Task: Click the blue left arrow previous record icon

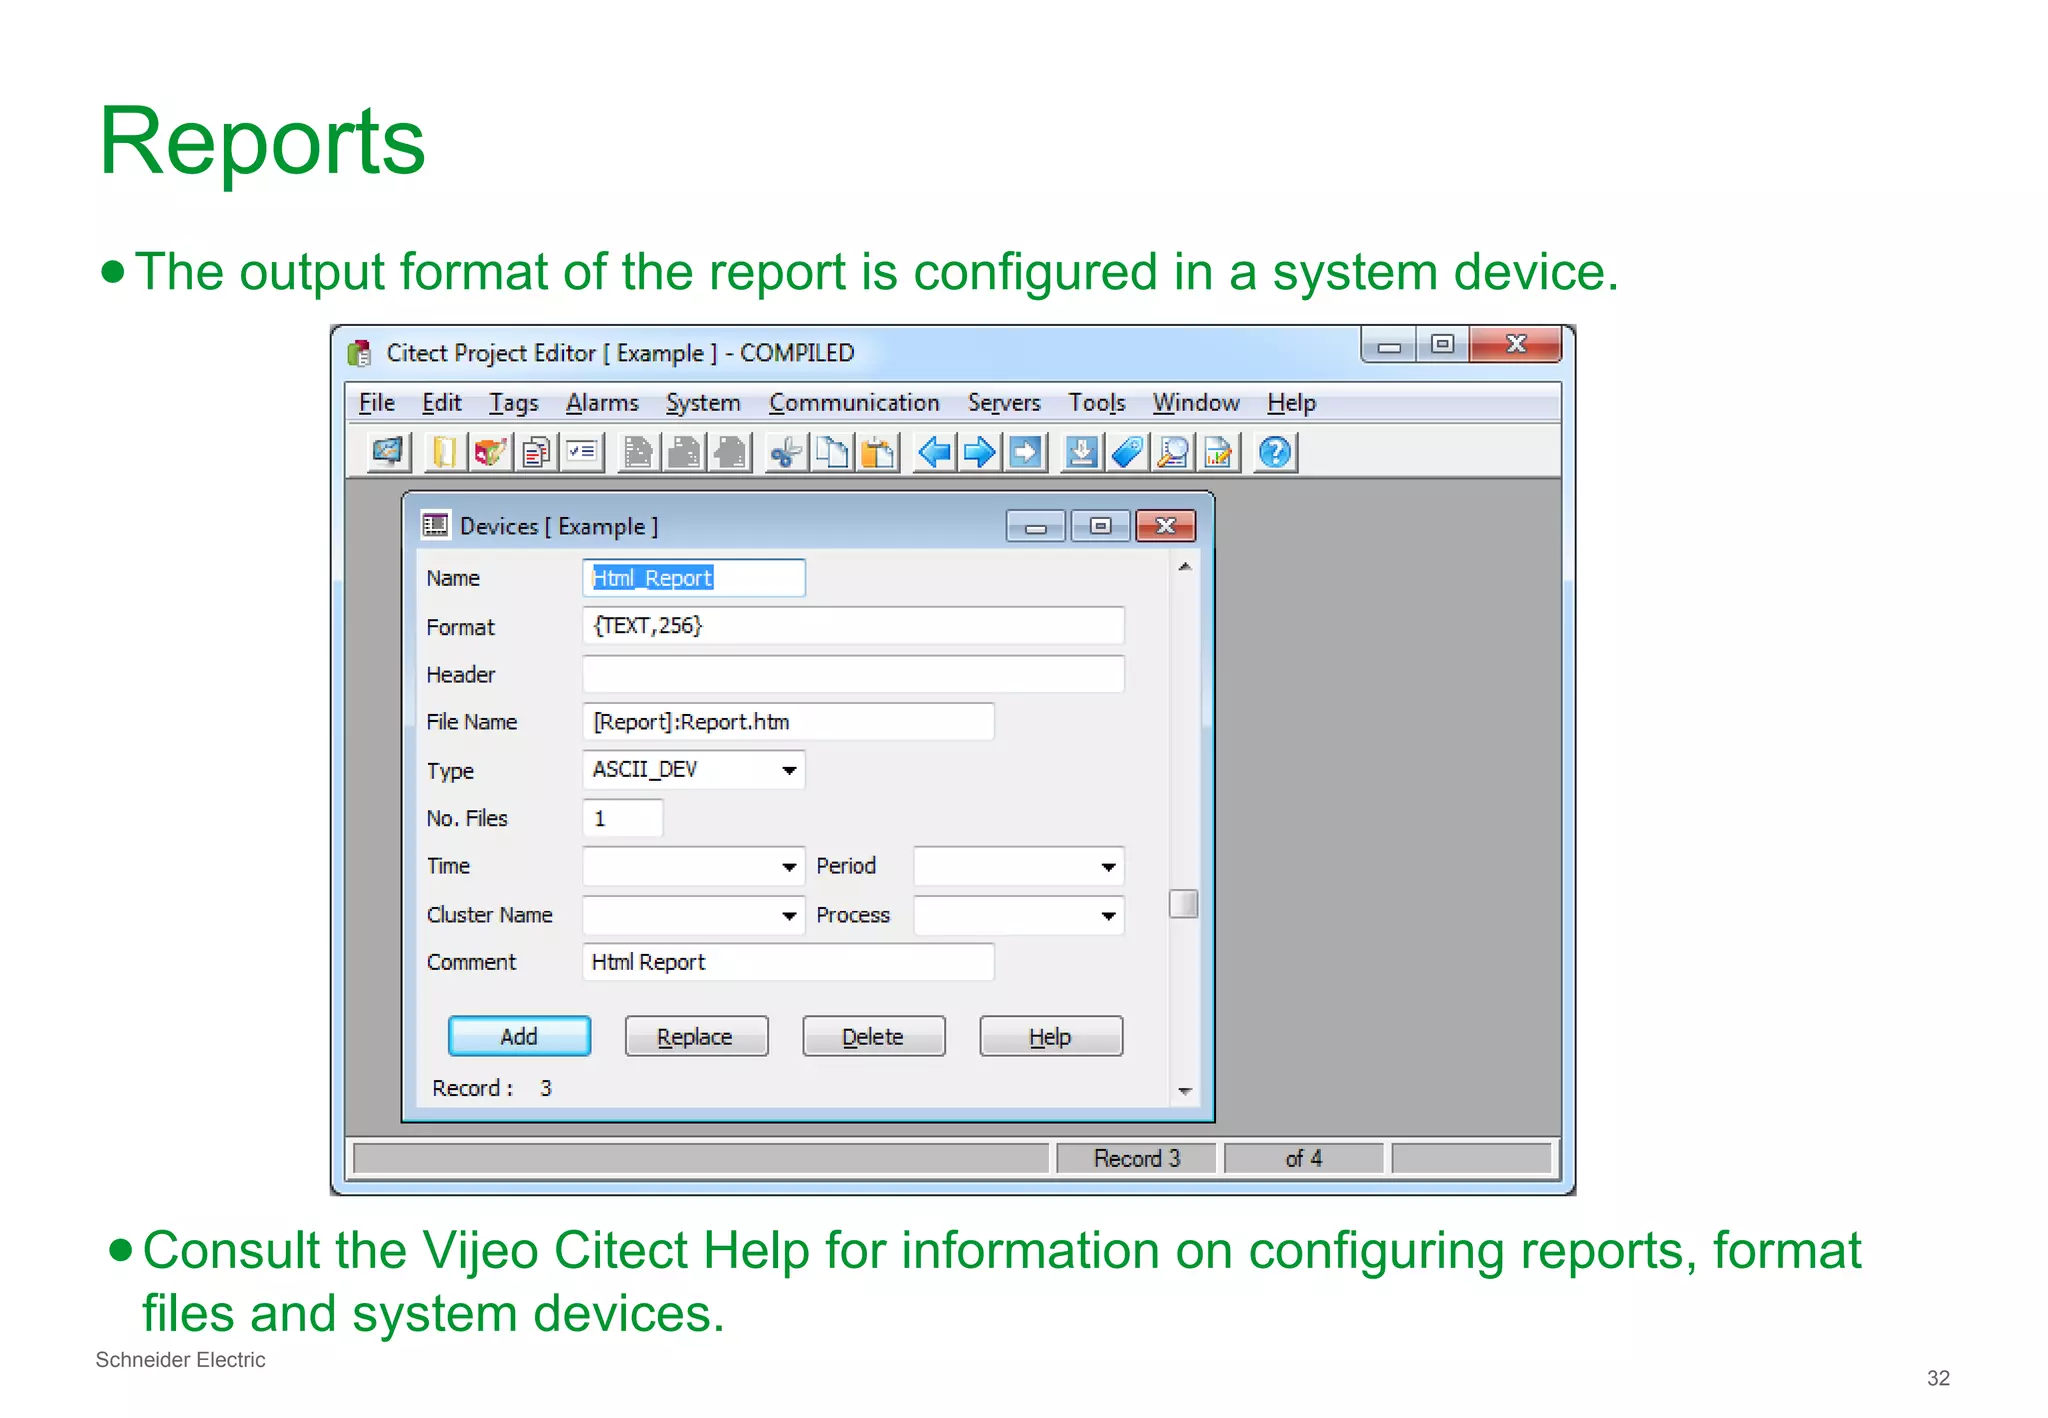Action: tap(934, 453)
